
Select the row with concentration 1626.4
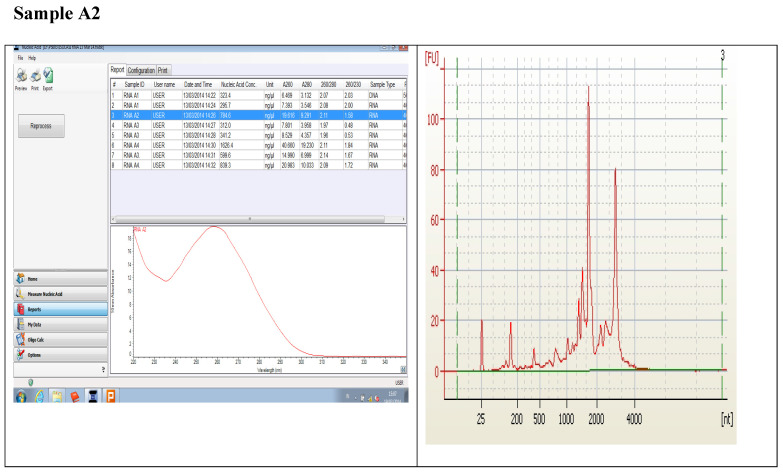(258, 145)
